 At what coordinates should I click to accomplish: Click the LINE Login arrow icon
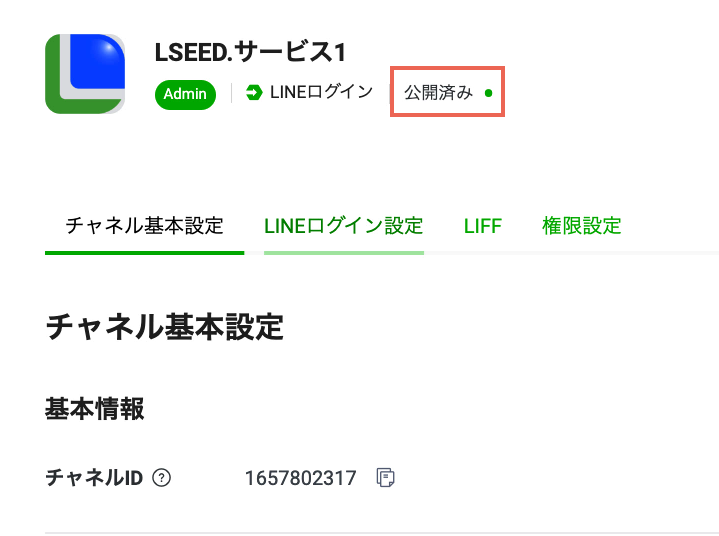tap(254, 93)
